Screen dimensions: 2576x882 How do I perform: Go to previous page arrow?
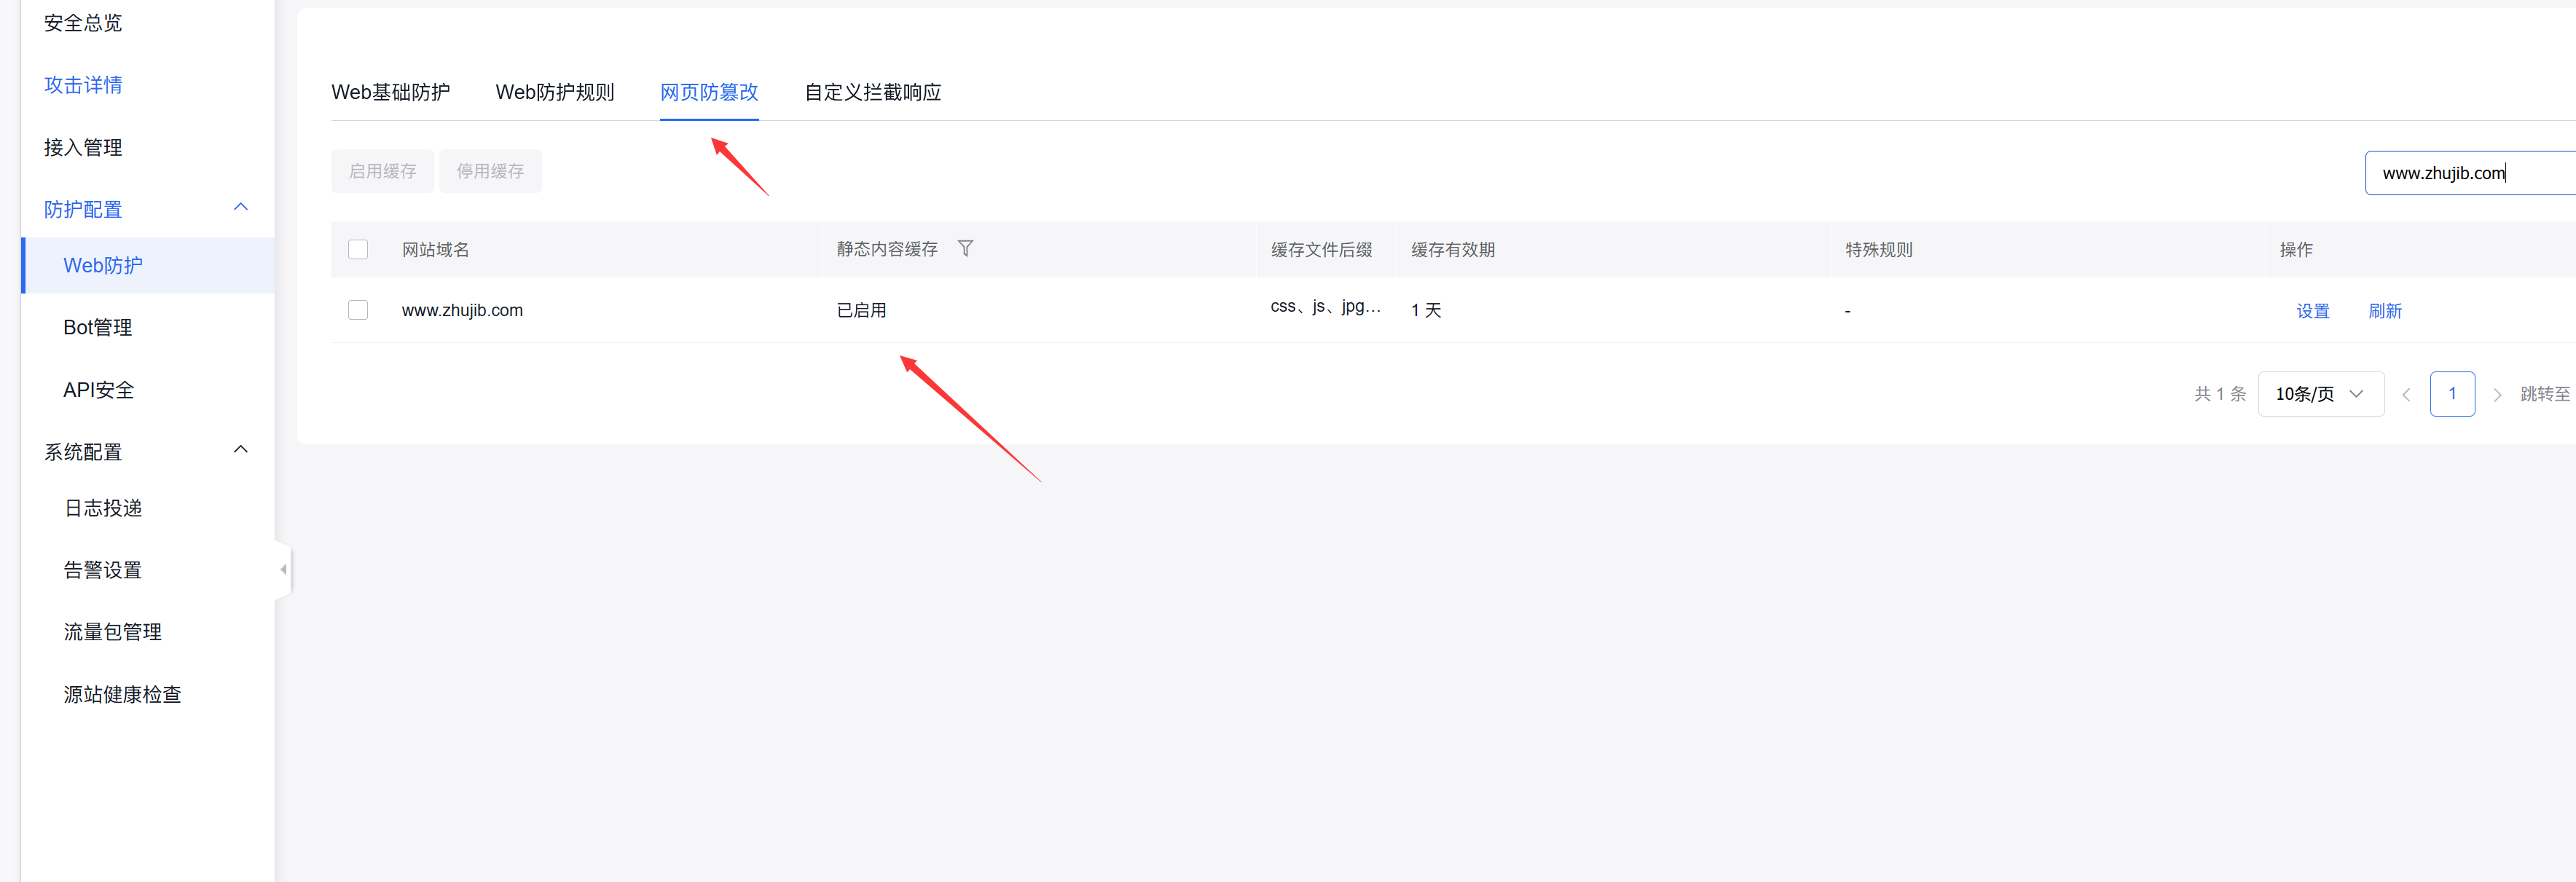click(2406, 394)
